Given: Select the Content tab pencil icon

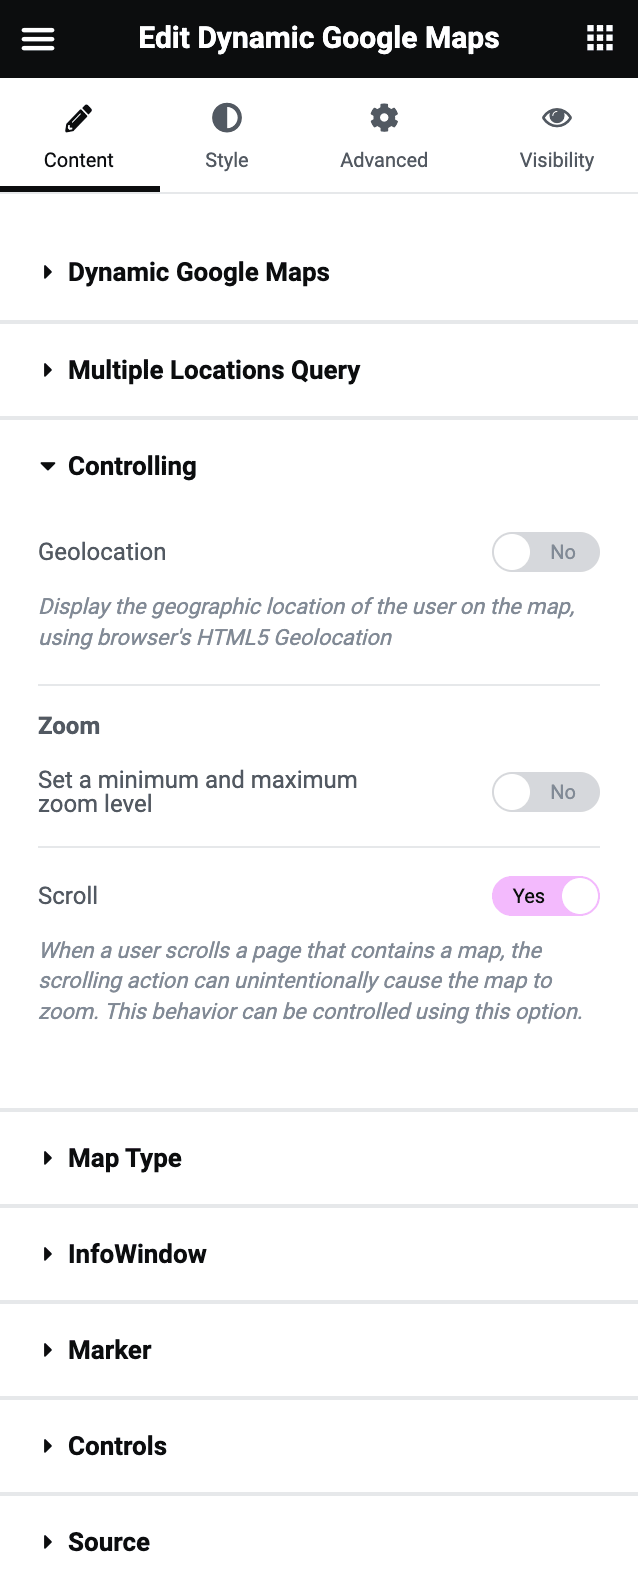Looking at the screenshot, I should [x=79, y=116].
